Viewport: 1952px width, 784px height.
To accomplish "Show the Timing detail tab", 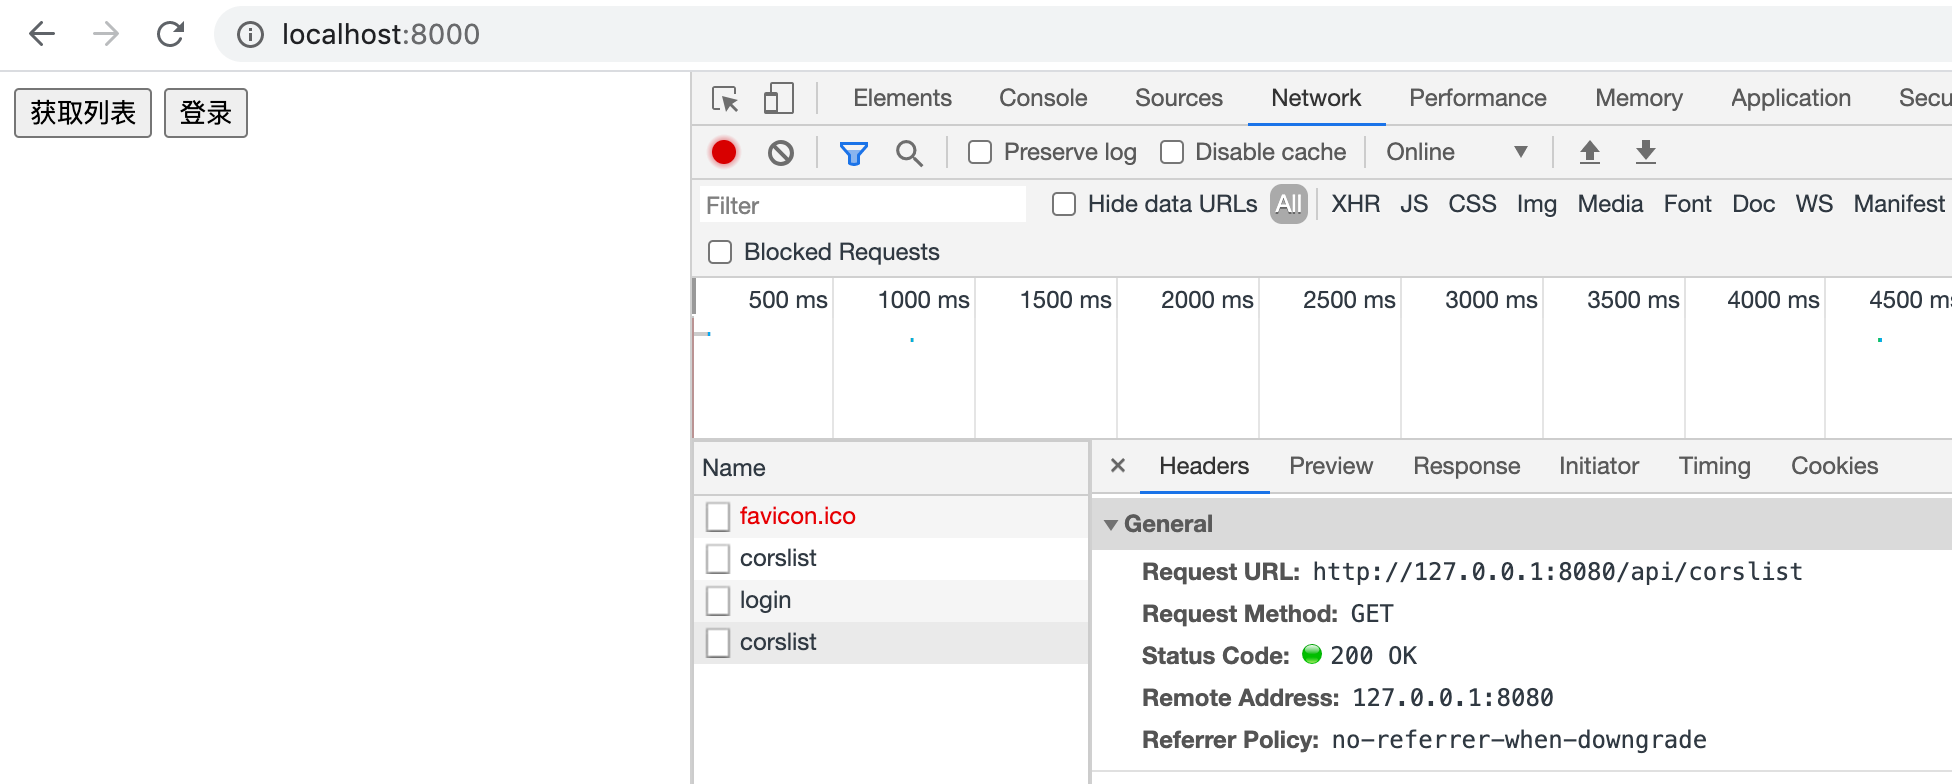I will [1714, 466].
